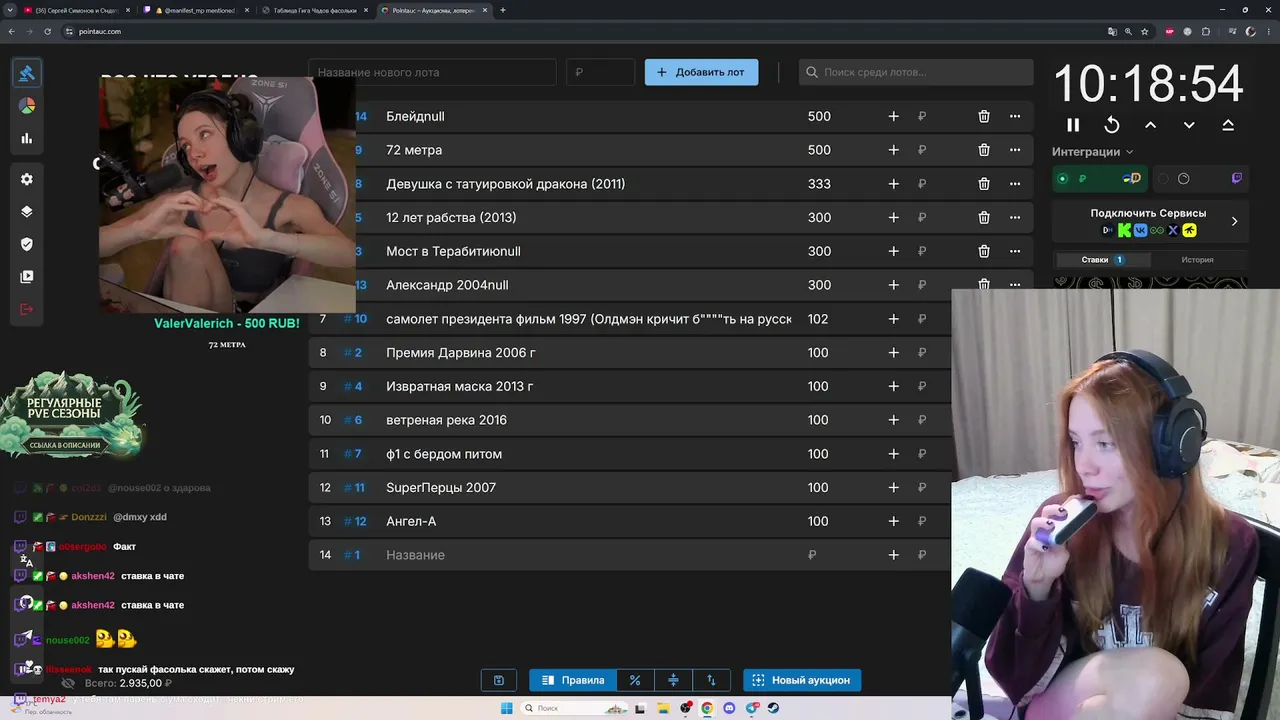Image resolution: width=1280 pixels, height=720 pixels.
Task: Open the auction page in the left sidebar
Action: 27,73
